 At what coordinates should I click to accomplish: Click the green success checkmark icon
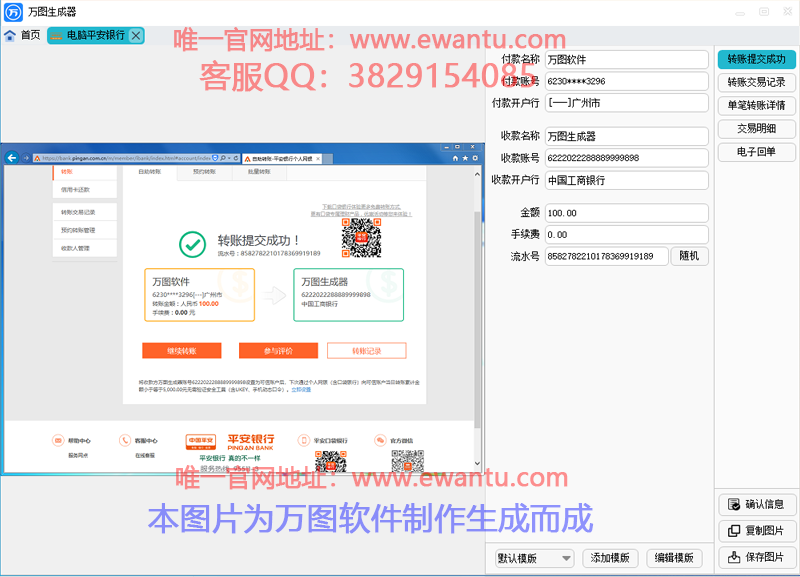[192, 245]
